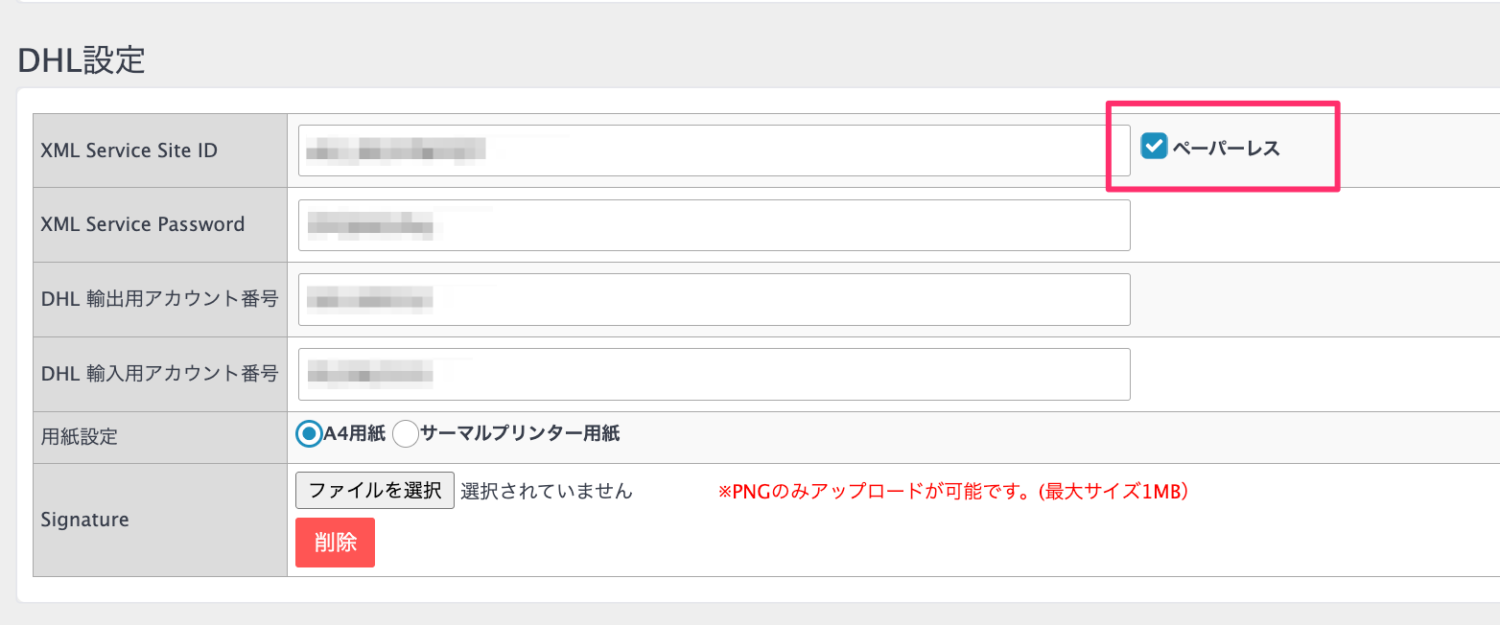The height and width of the screenshot is (625, 1500).
Task: Click the Signature row label
Action: click(85, 520)
